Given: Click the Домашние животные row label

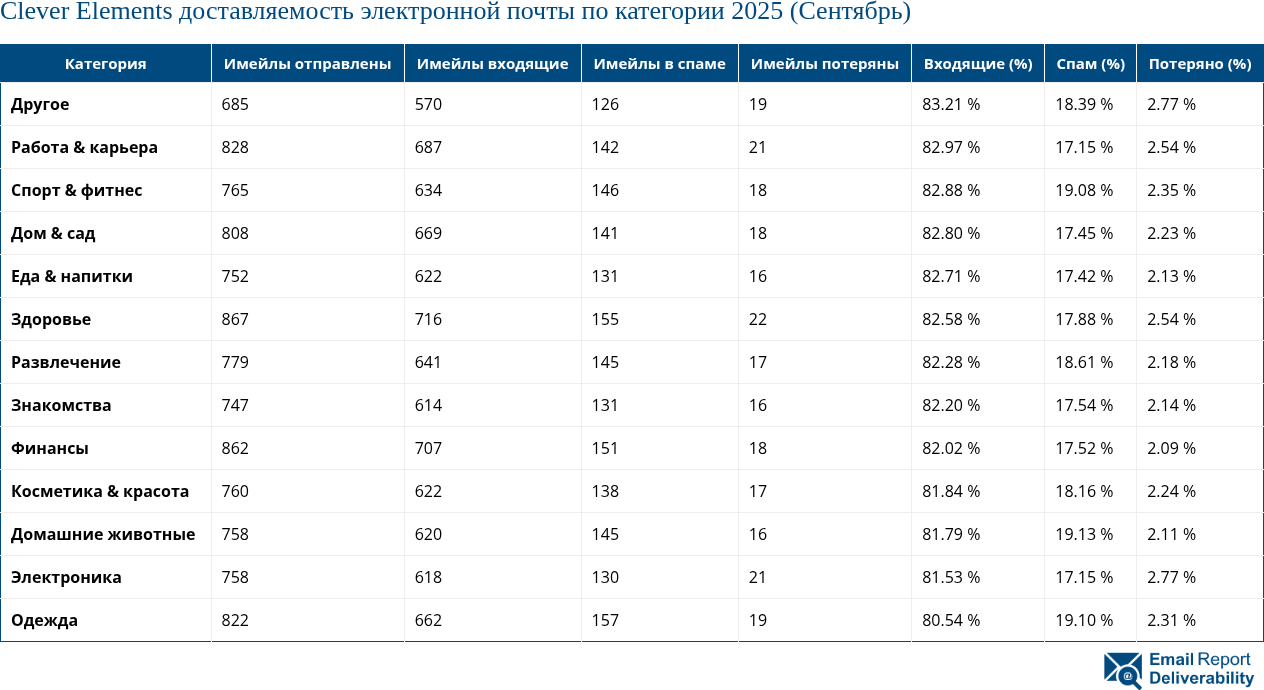Looking at the screenshot, I should pyautogui.click(x=103, y=534).
